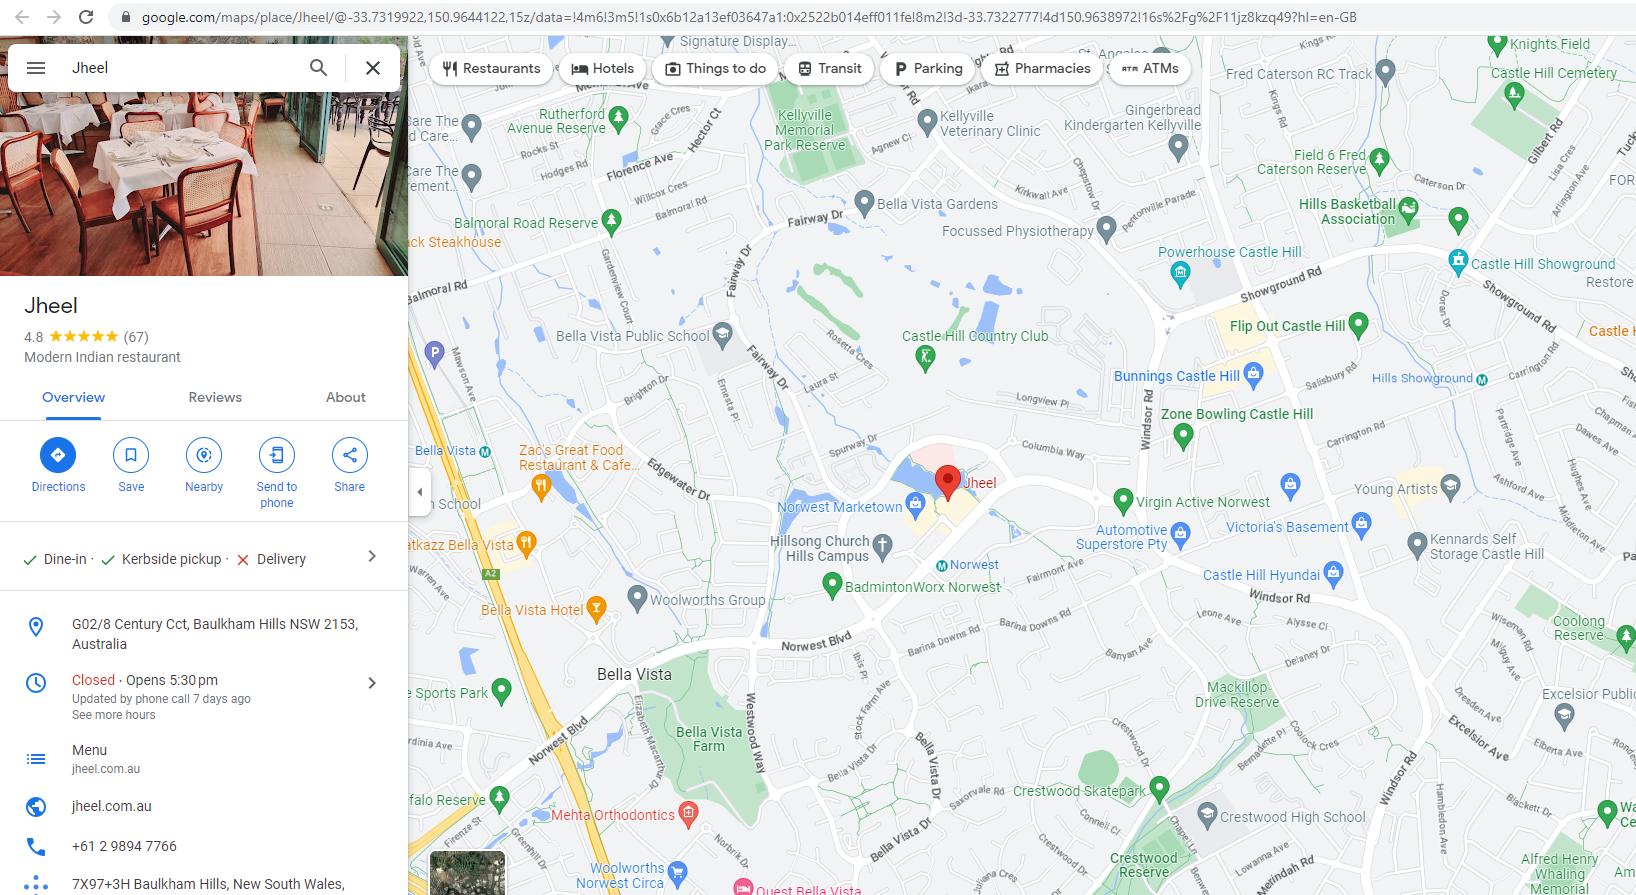The image size is (1636, 895).
Task: Click the red Jheel map pin
Action: pos(948,484)
